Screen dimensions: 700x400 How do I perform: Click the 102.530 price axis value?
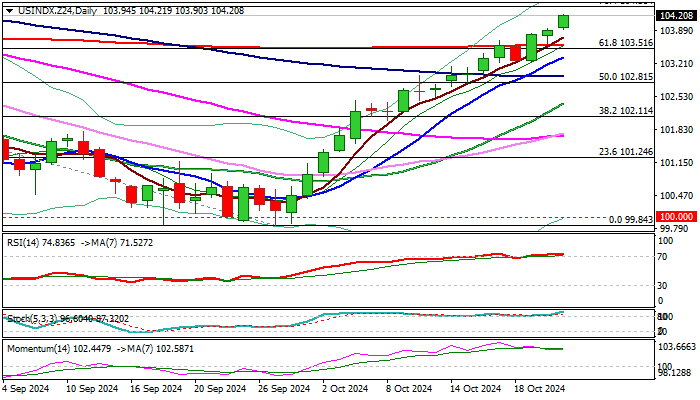[676, 96]
